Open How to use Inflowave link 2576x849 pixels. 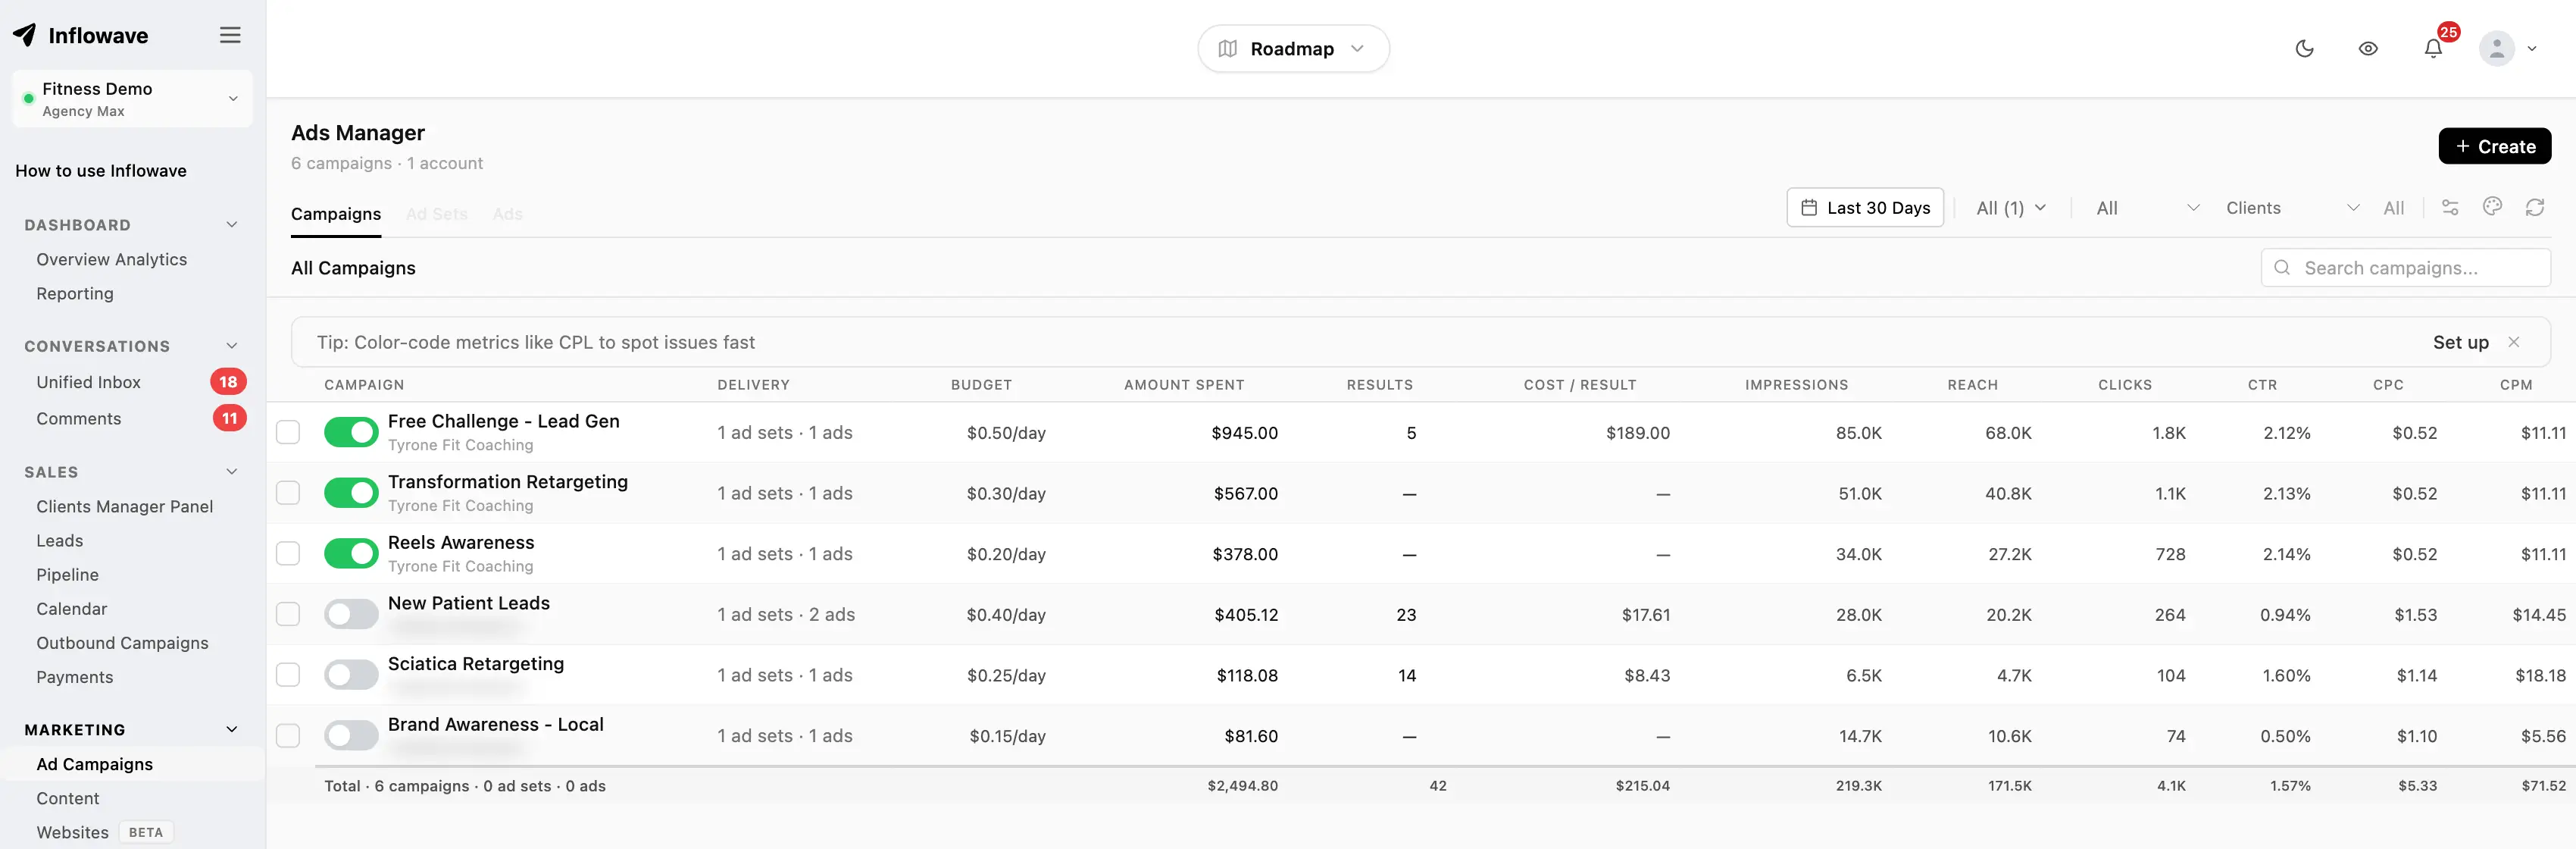(x=101, y=170)
